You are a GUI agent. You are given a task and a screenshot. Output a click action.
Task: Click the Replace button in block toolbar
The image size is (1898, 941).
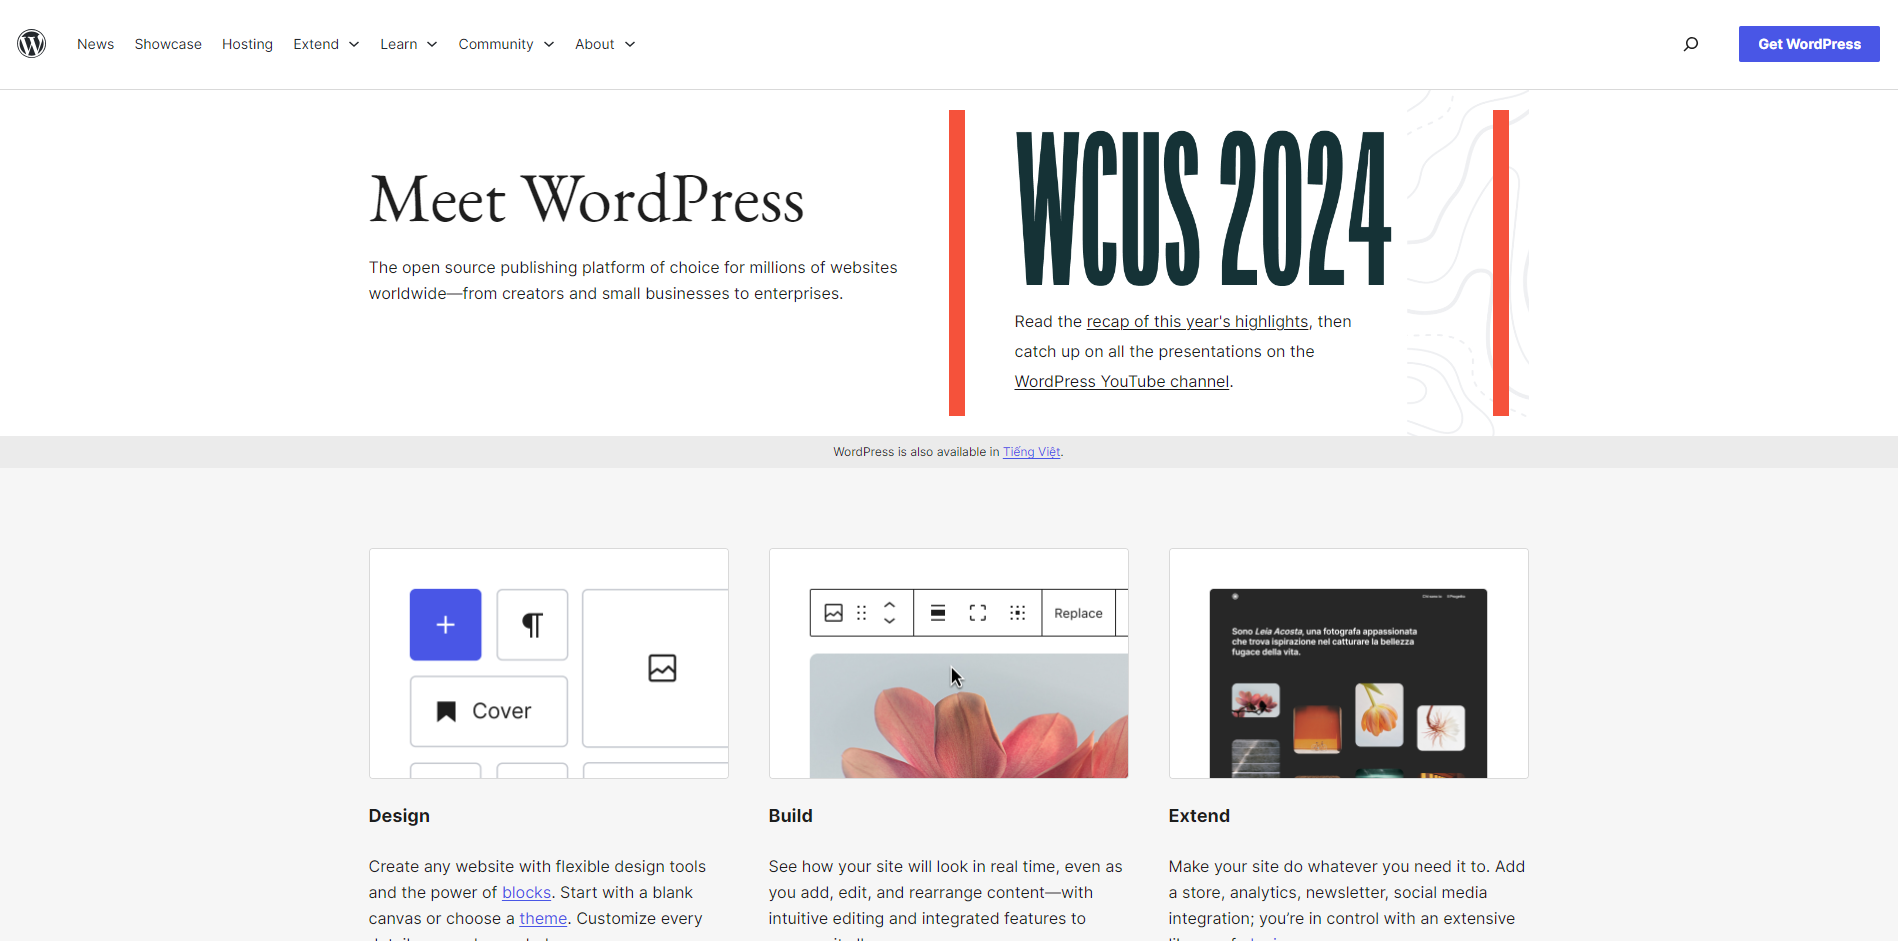(x=1078, y=613)
